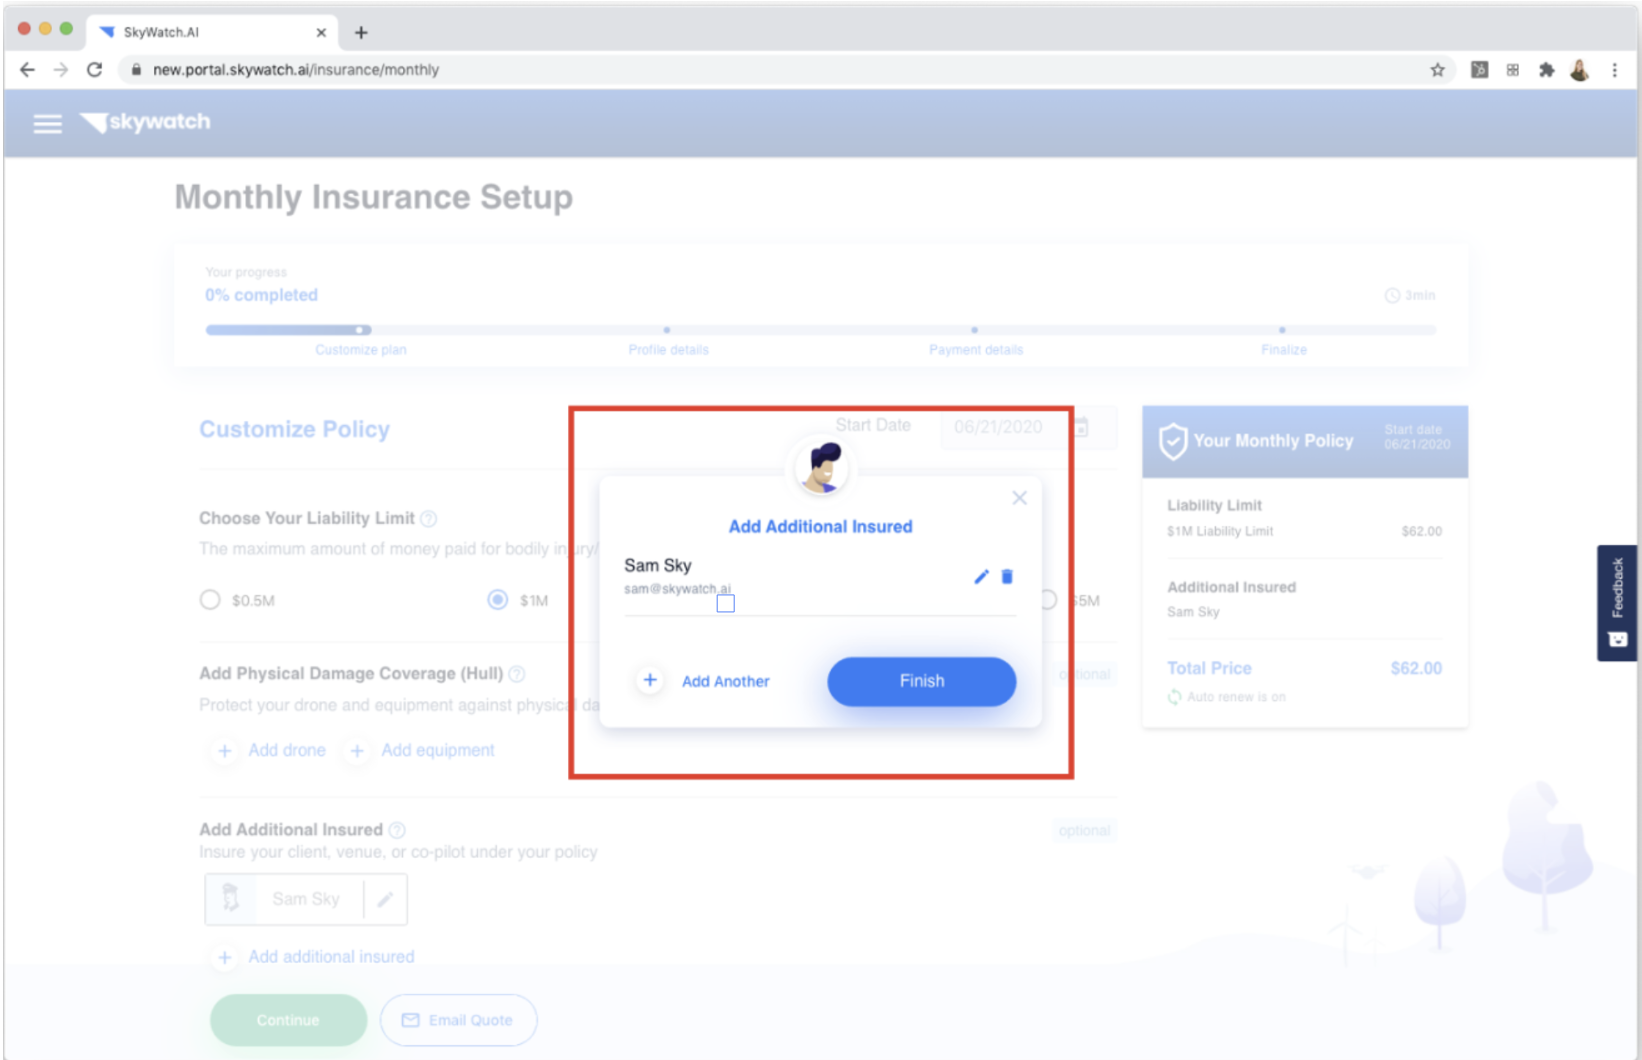The width and height of the screenshot is (1642, 1060).
Task: Click the Finish button
Action: click(921, 681)
